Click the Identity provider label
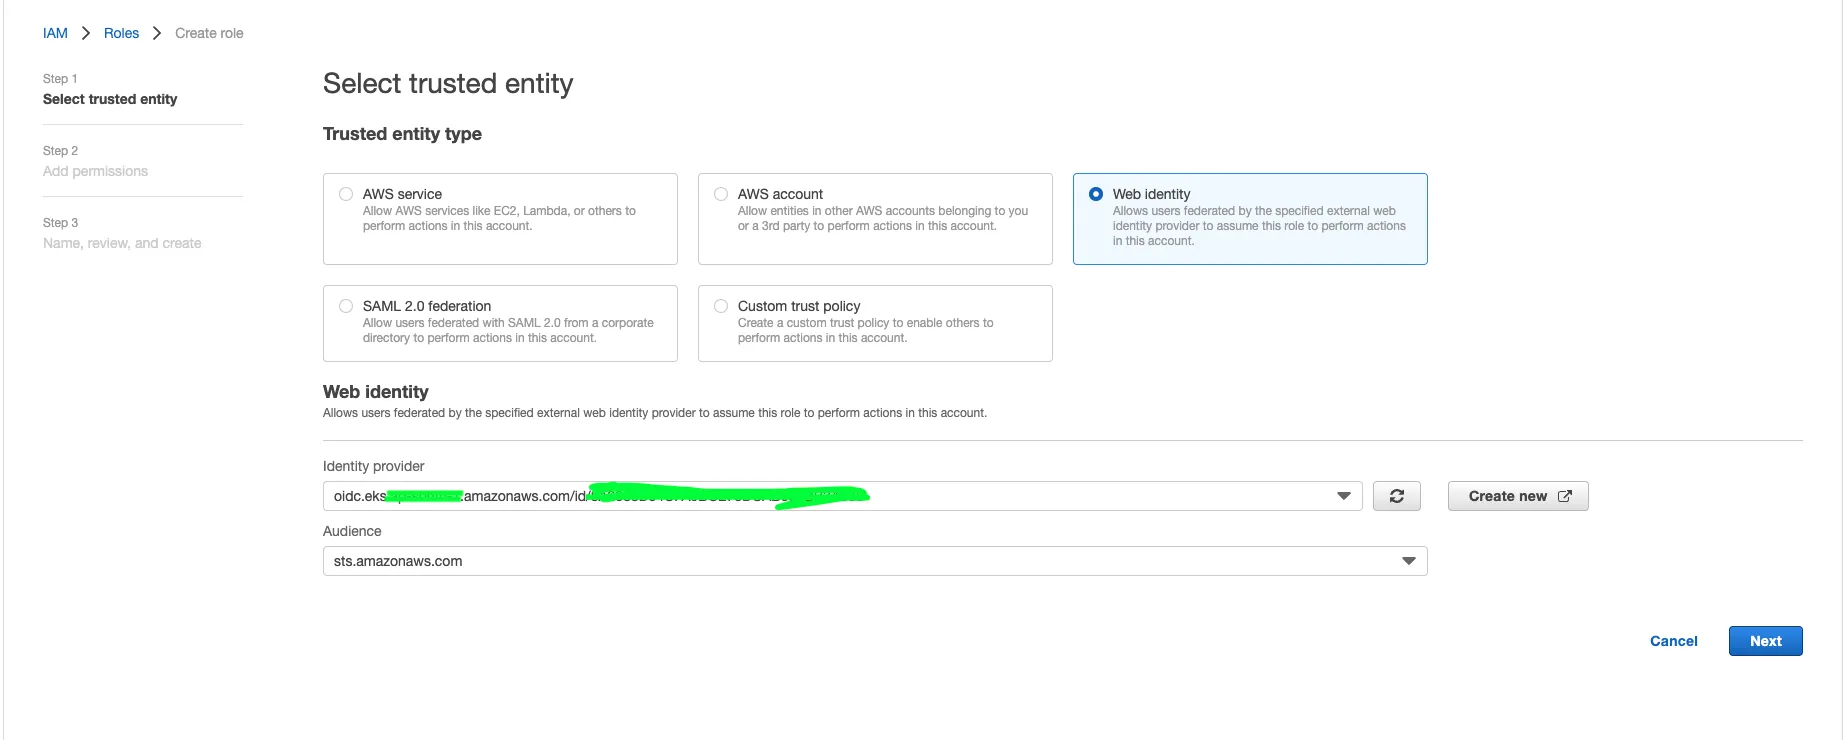This screenshot has width=1848, height=740. click(374, 466)
